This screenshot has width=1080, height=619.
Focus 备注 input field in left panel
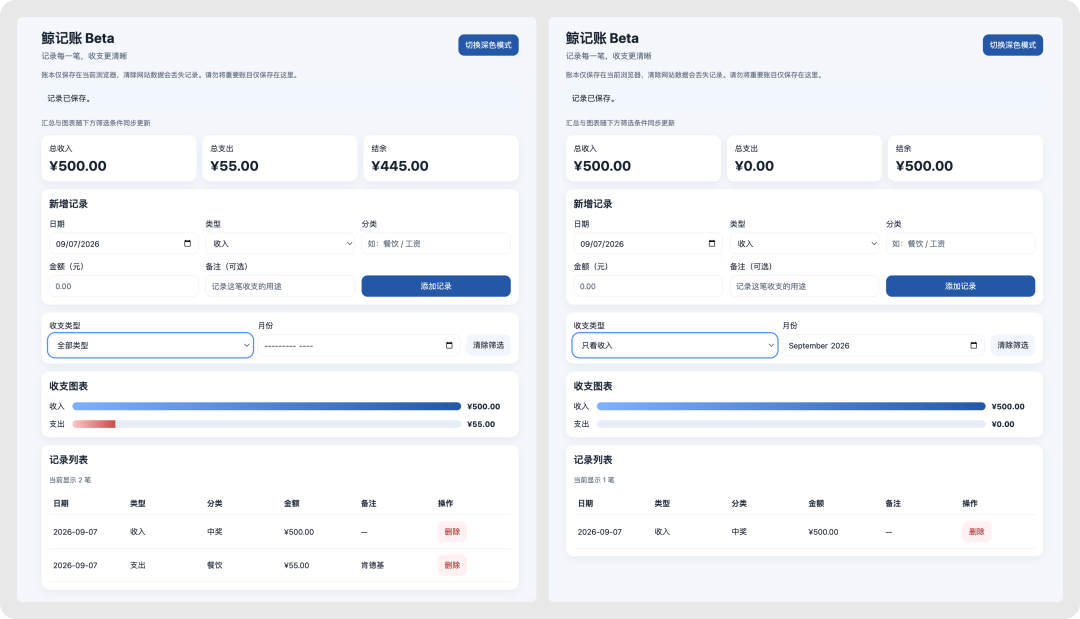(x=280, y=286)
